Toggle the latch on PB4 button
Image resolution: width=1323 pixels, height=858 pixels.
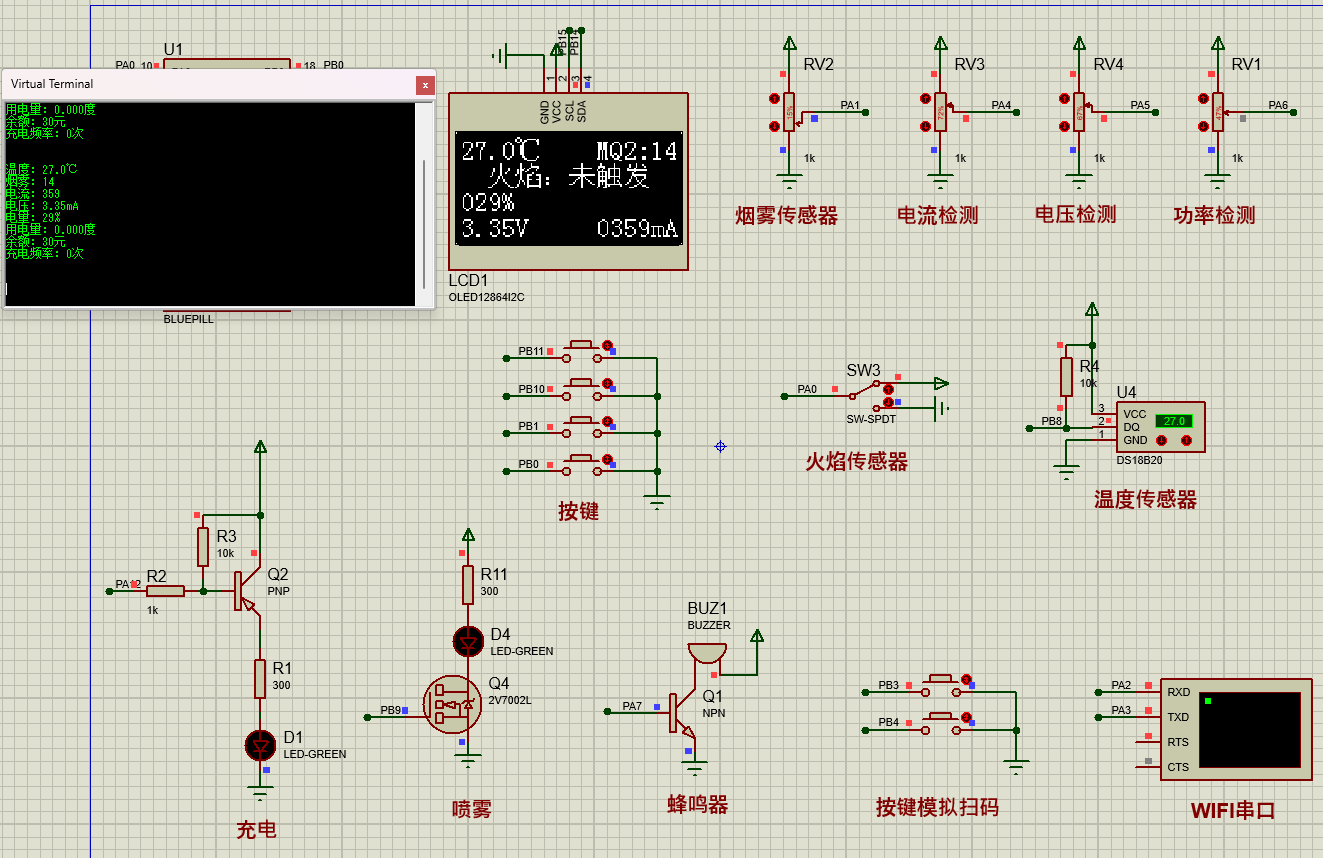click(x=966, y=716)
